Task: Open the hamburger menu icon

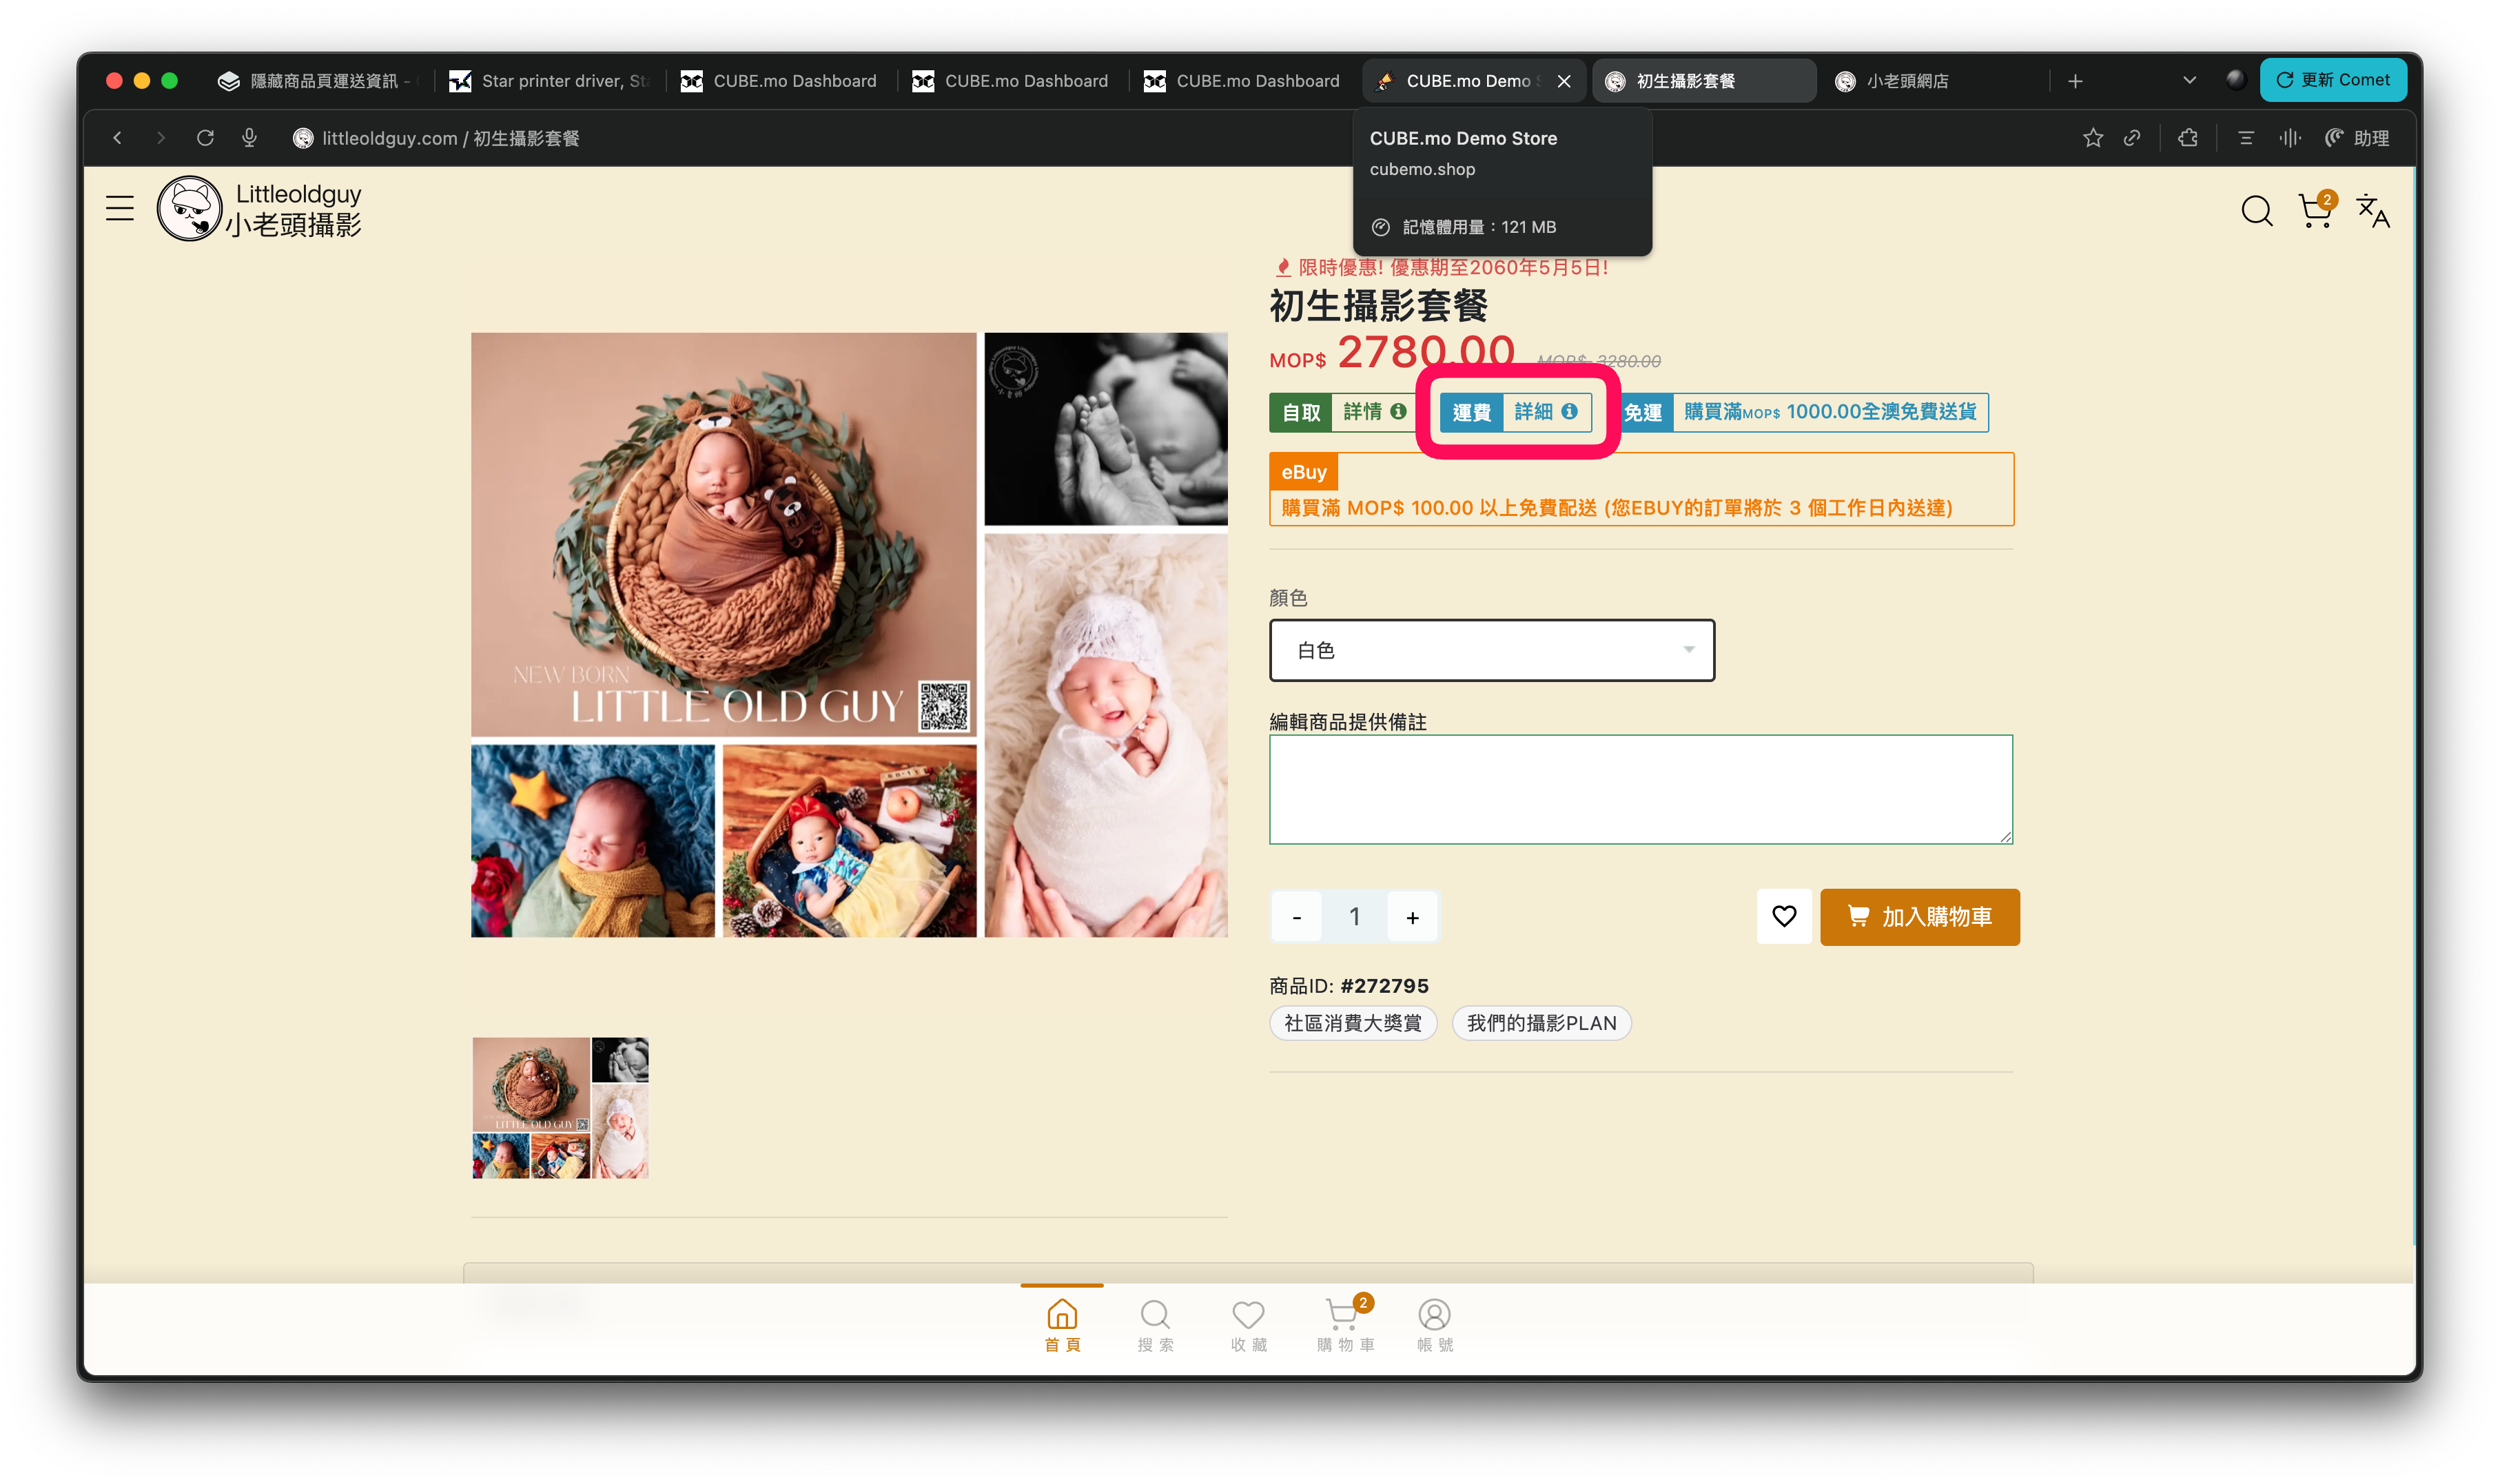Action: coord(119,208)
